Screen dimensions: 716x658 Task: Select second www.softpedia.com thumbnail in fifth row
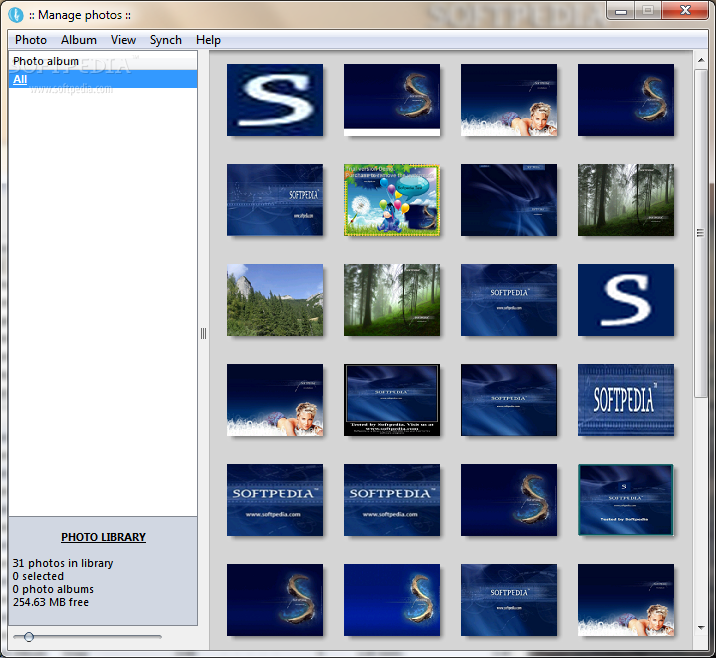click(392, 500)
